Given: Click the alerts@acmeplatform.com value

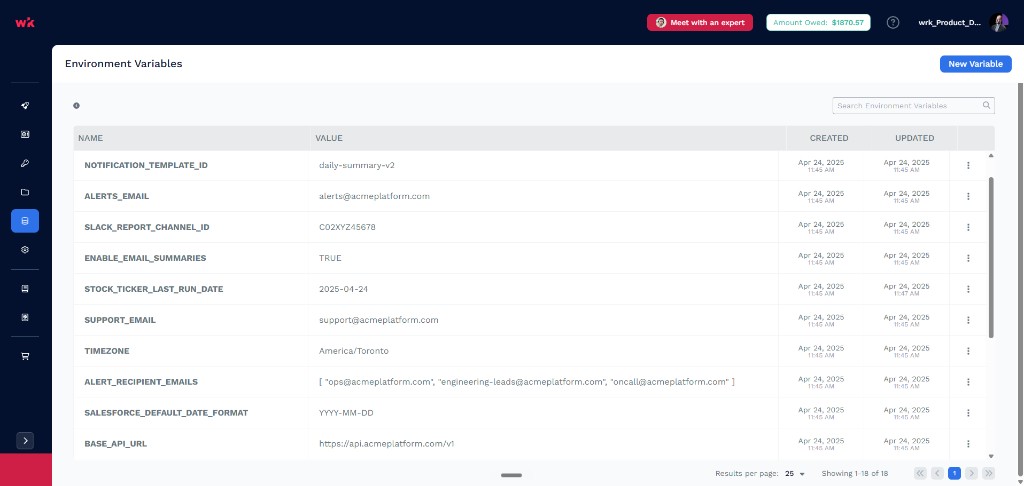Looking at the screenshot, I should (374, 196).
